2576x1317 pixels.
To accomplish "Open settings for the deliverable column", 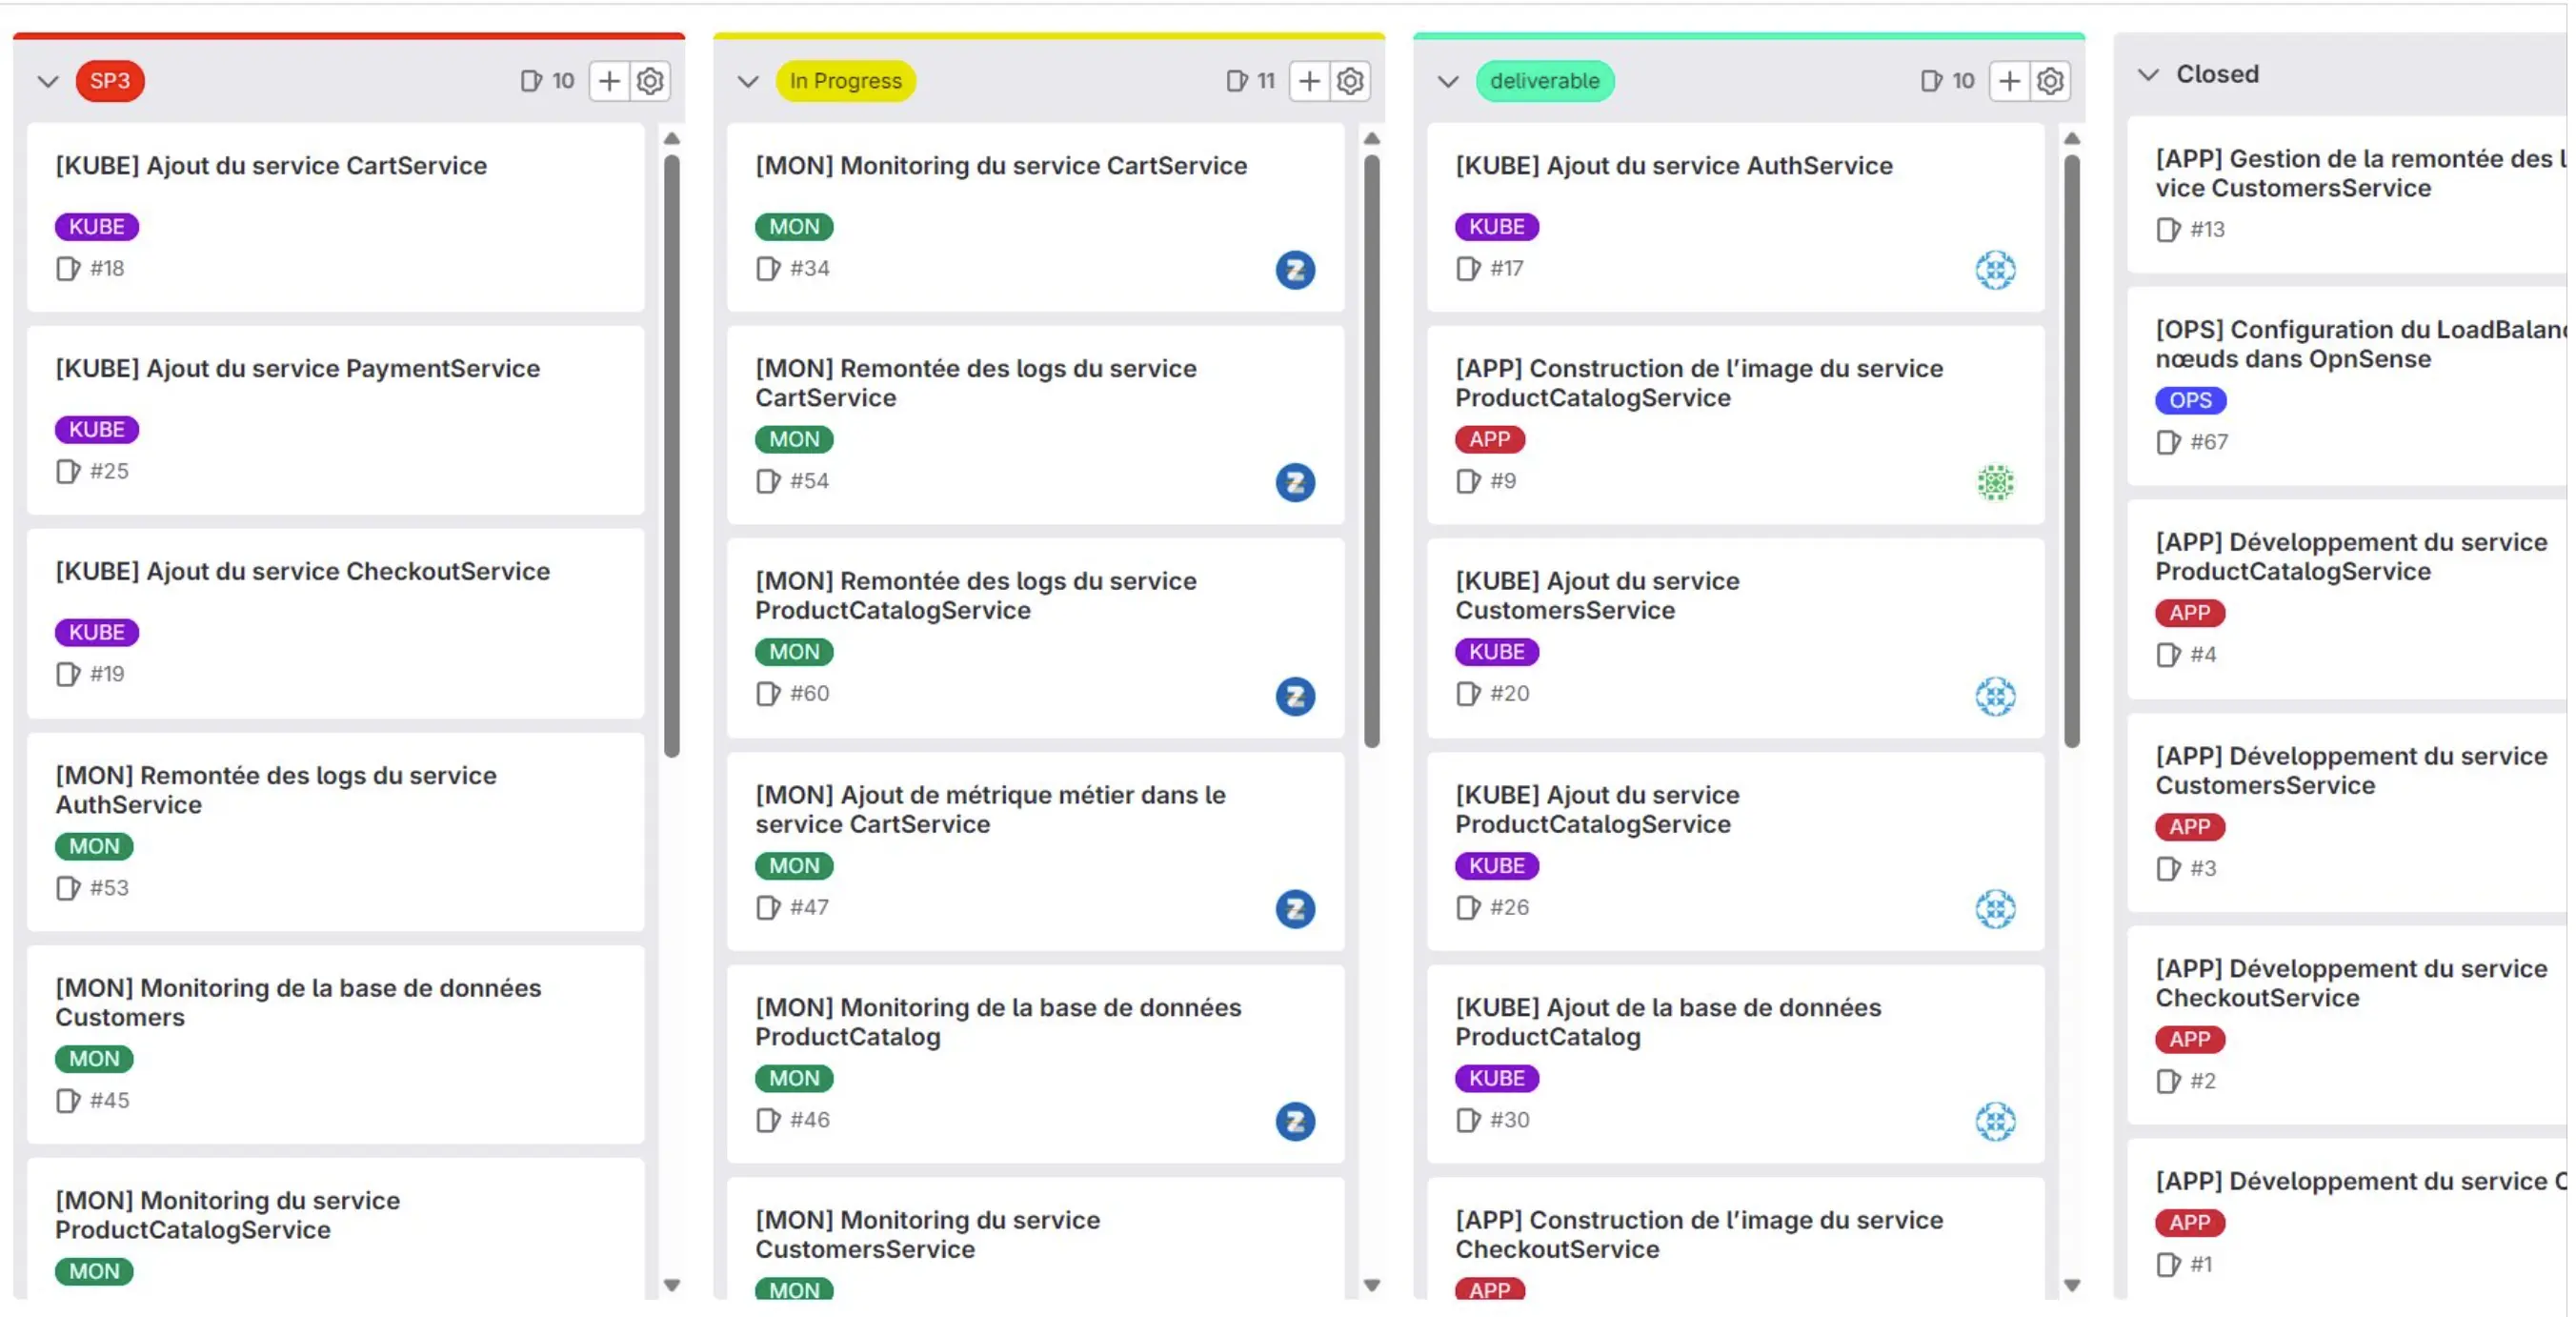I will pos(2050,81).
